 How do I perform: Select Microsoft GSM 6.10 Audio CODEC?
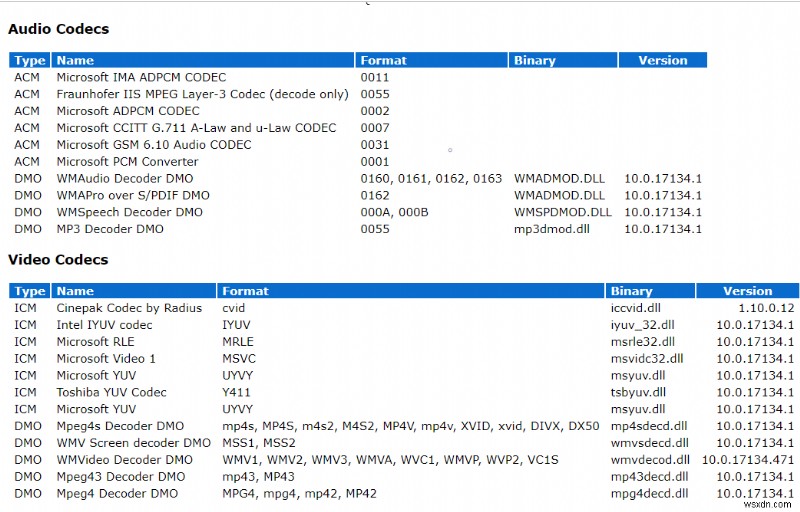pos(154,145)
